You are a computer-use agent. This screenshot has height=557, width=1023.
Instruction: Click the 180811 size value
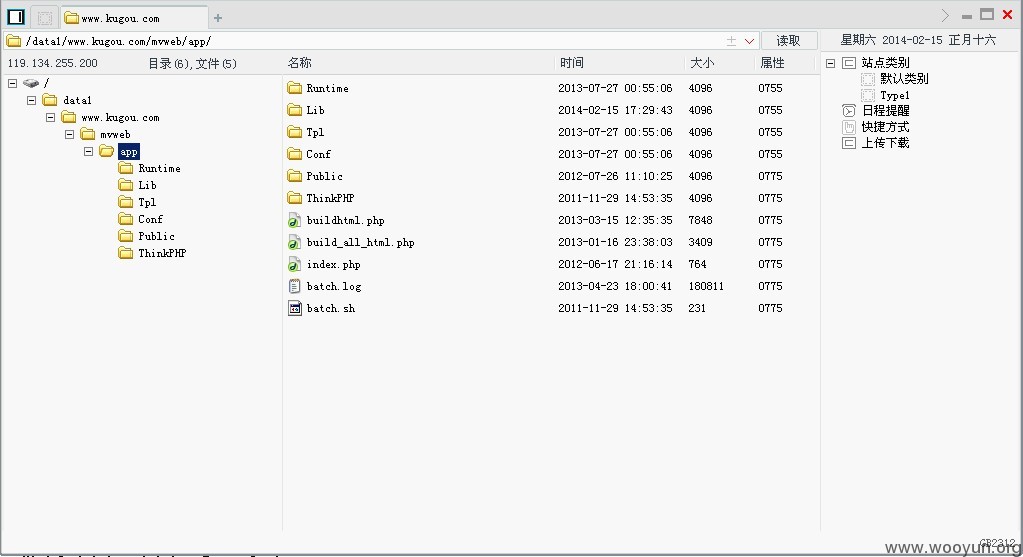(x=706, y=286)
